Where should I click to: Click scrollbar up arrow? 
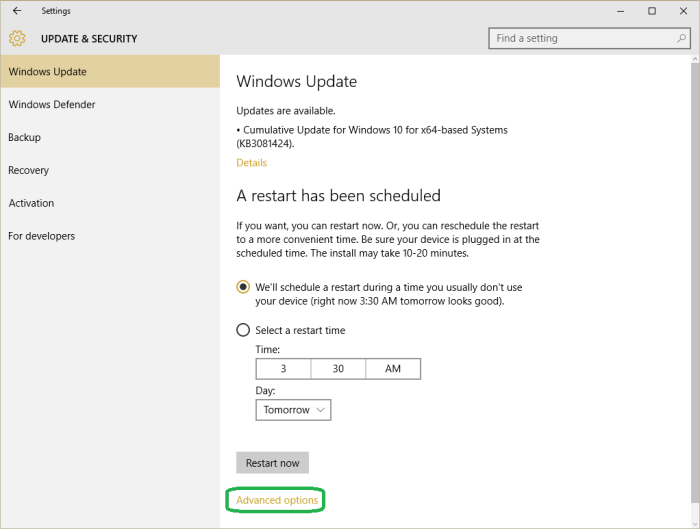696,59
